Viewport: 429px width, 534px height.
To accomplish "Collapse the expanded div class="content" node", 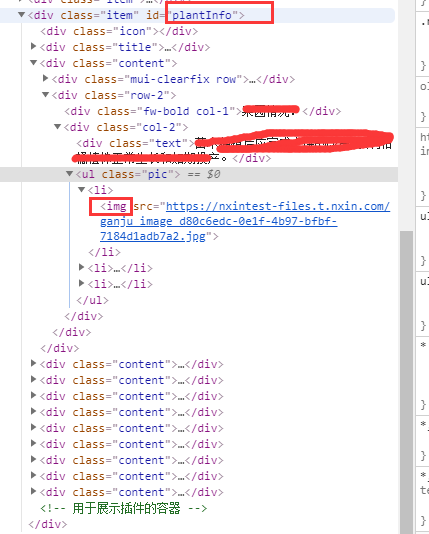I will [x=33, y=63].
